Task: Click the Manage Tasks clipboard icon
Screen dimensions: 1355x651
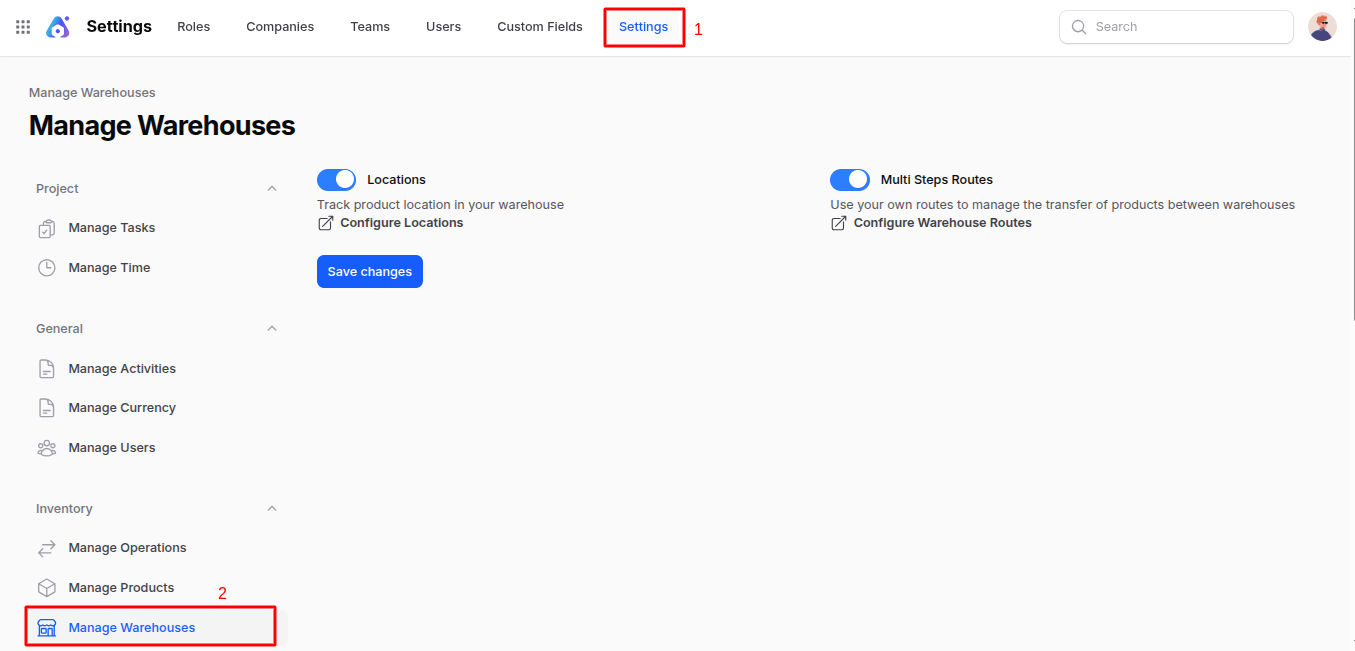Action: tap(47, 228)
